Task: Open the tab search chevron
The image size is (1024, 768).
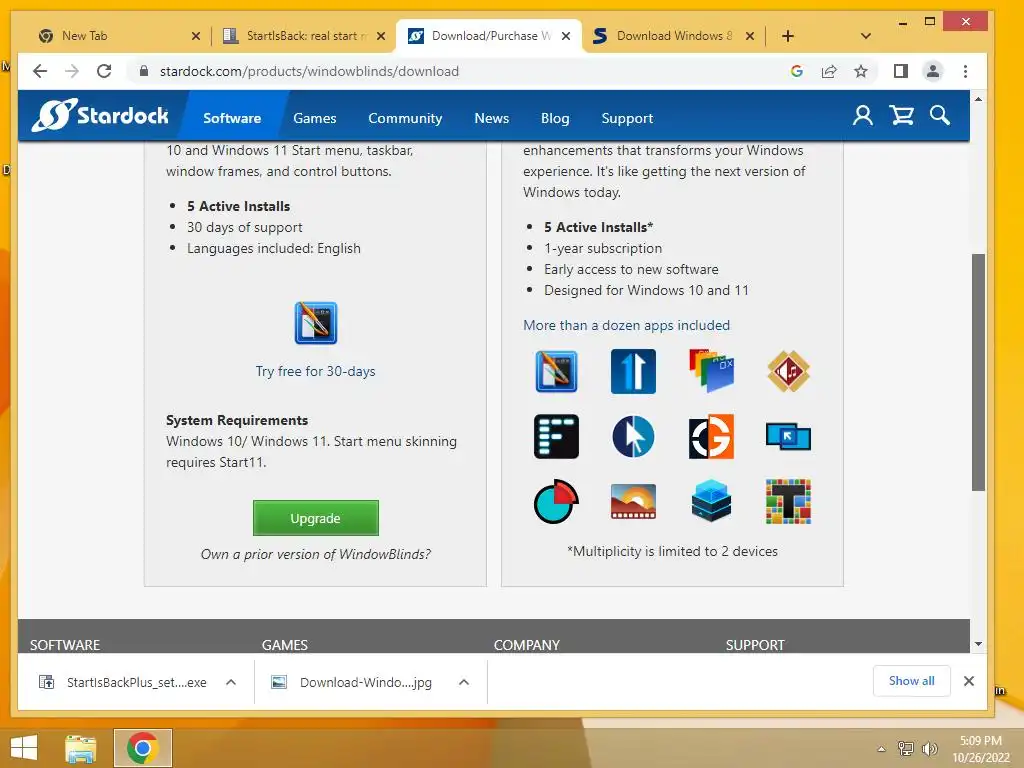Action: [x=865, y=36]
